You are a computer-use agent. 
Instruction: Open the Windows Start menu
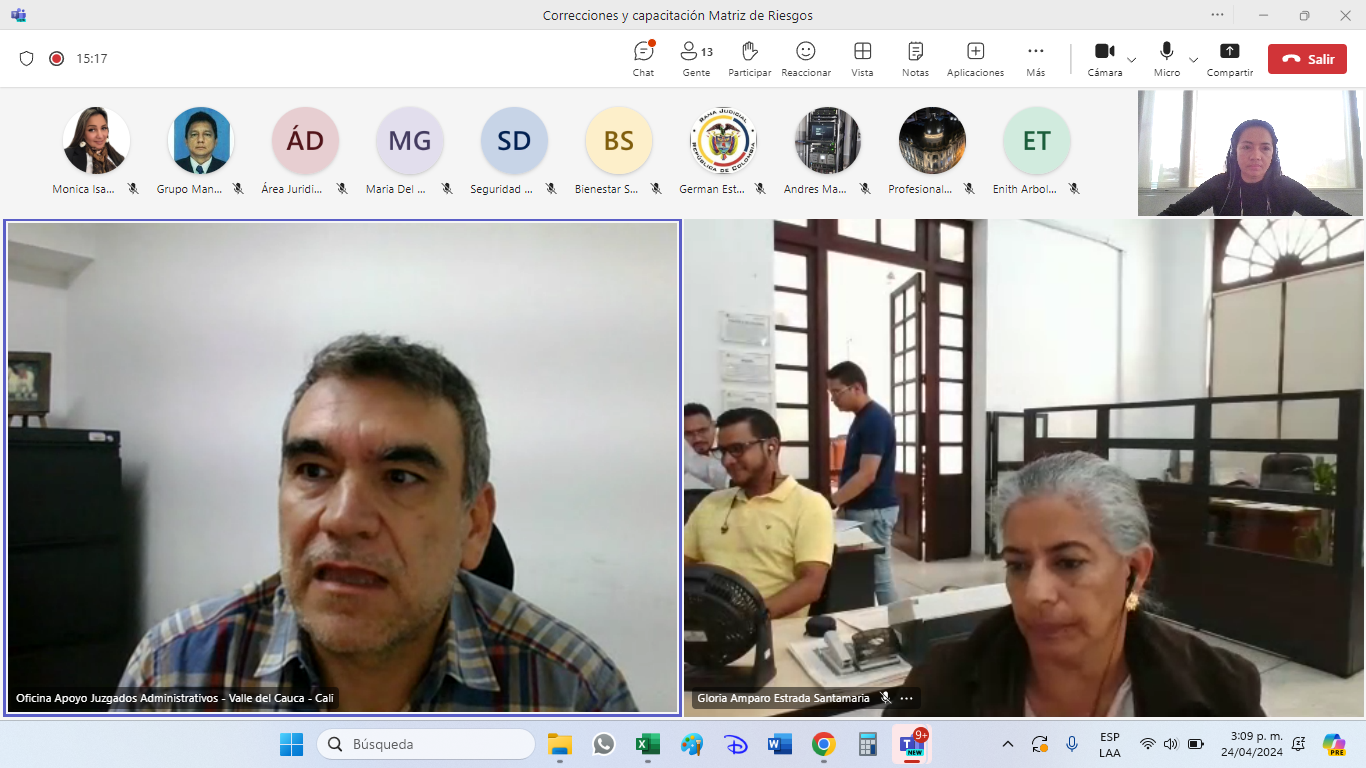291,744
